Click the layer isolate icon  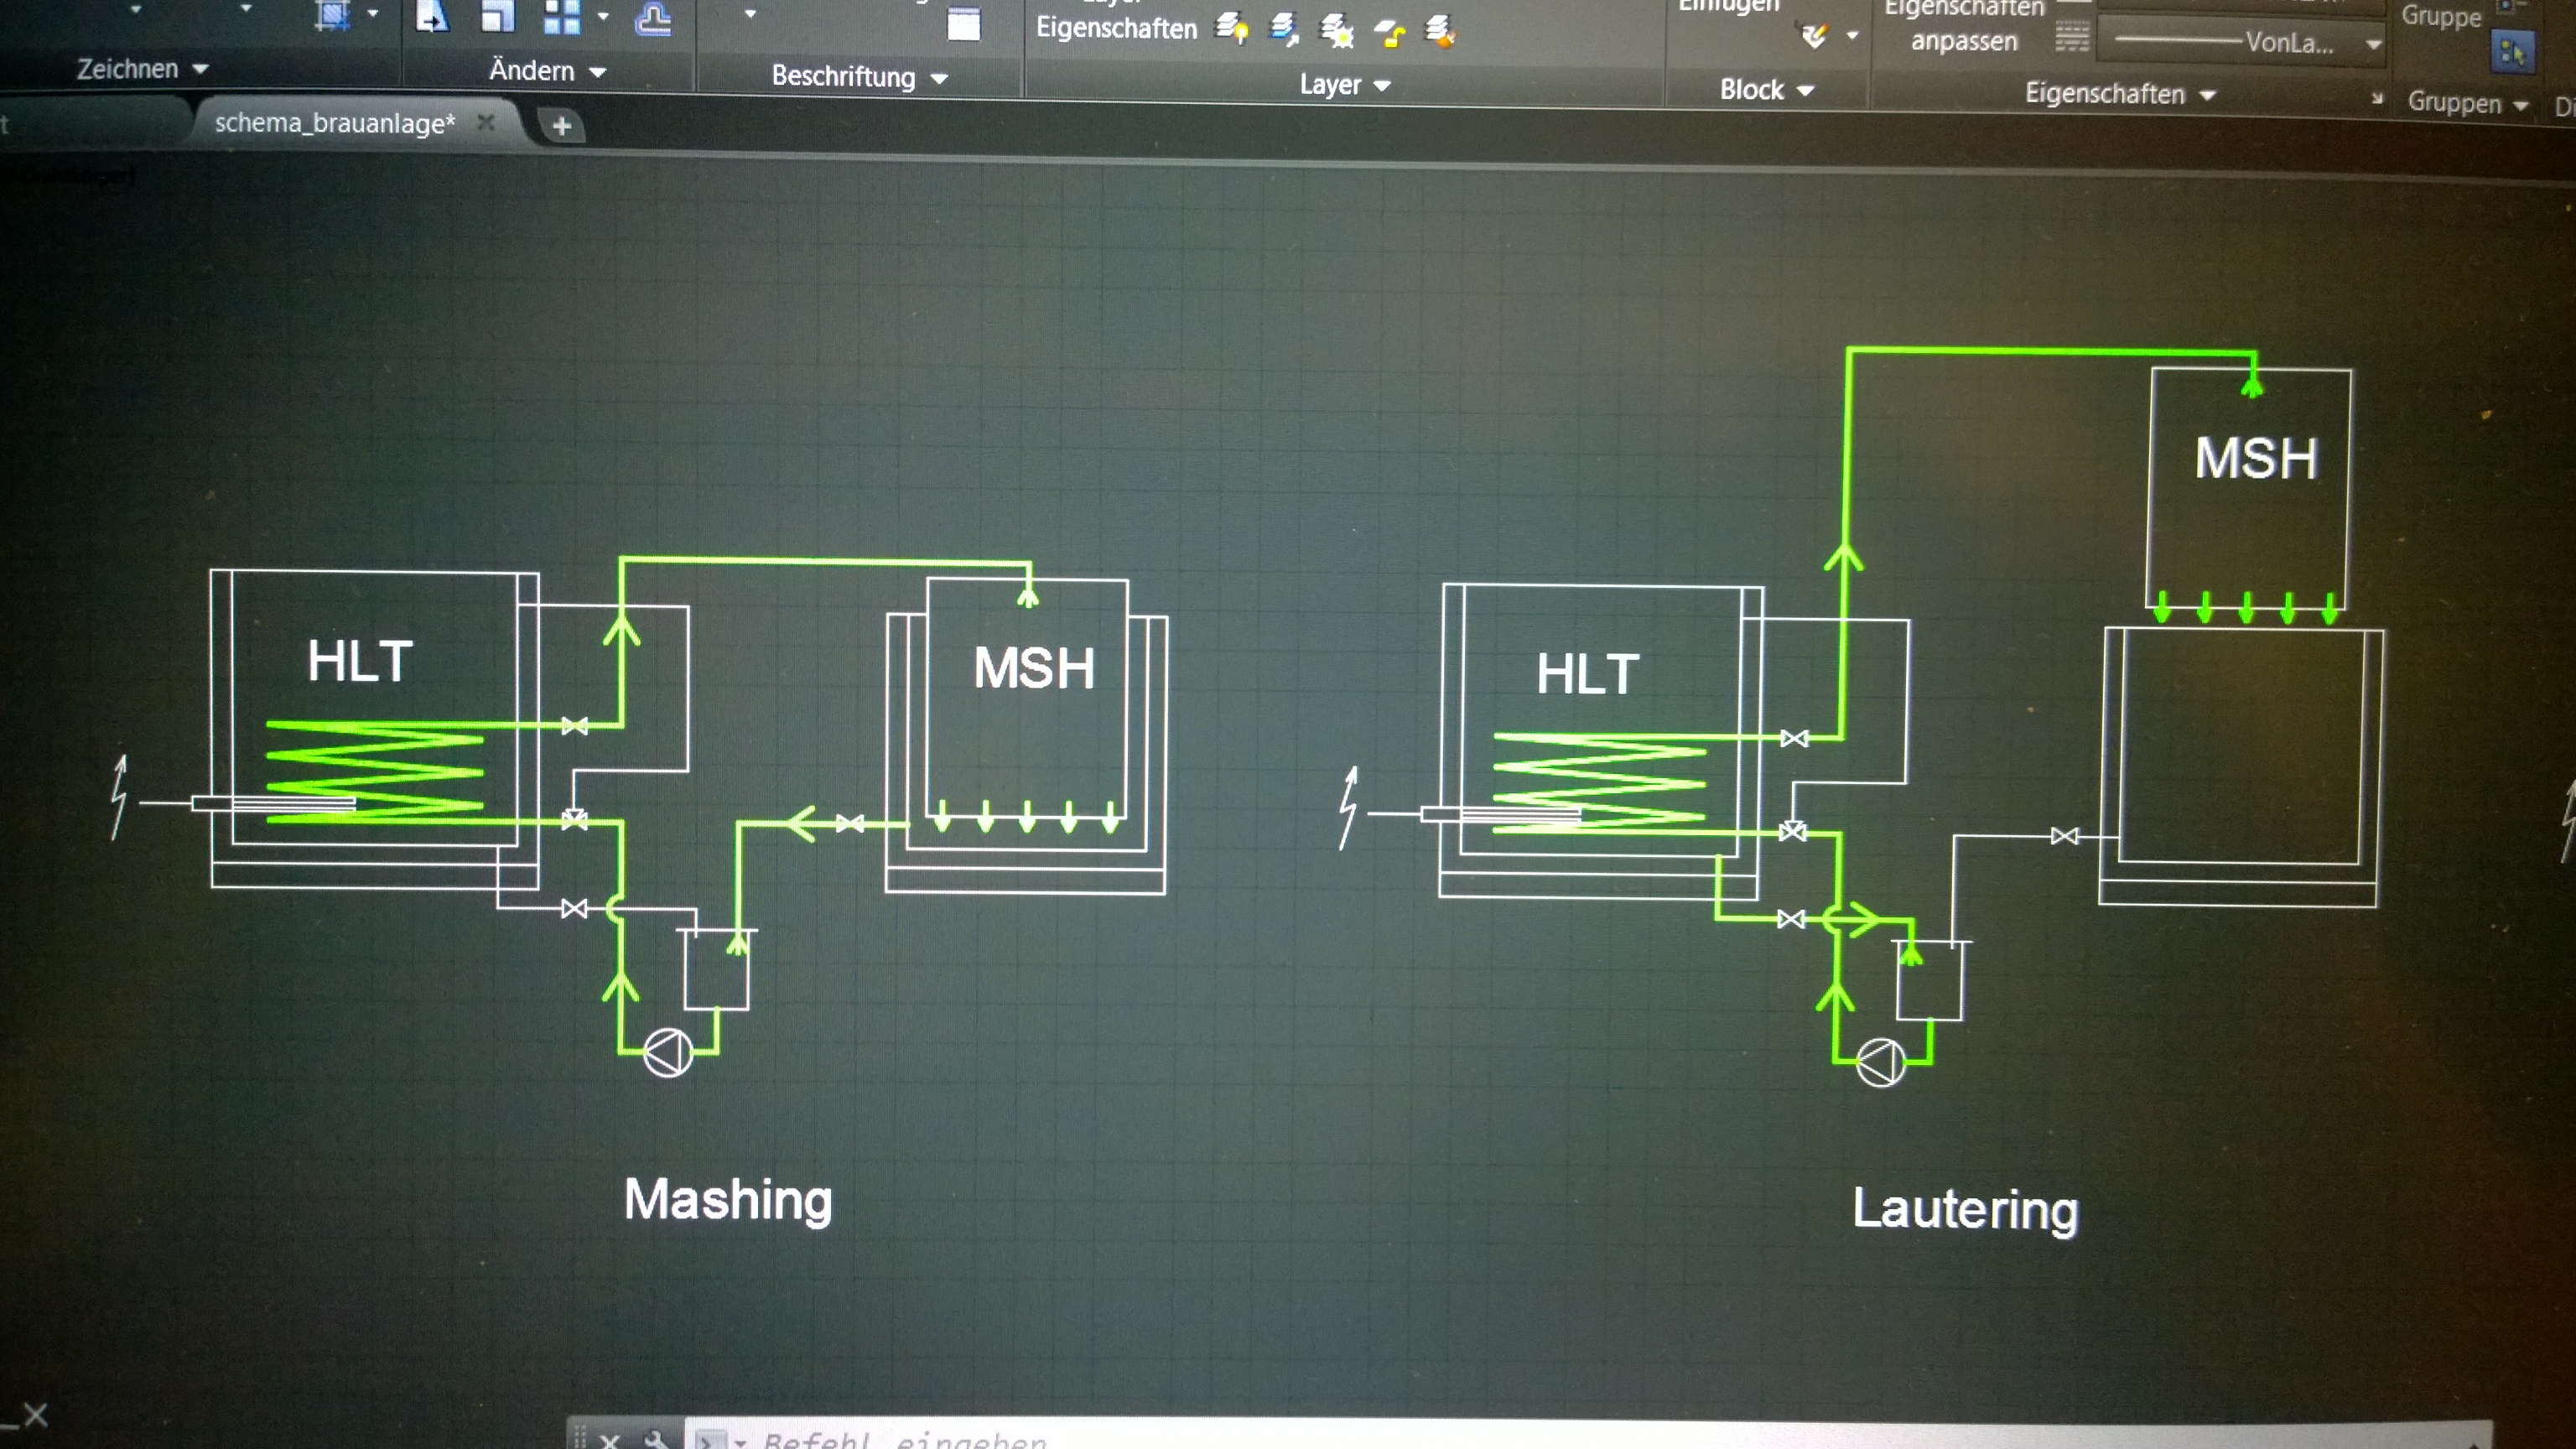[1284, 30]
